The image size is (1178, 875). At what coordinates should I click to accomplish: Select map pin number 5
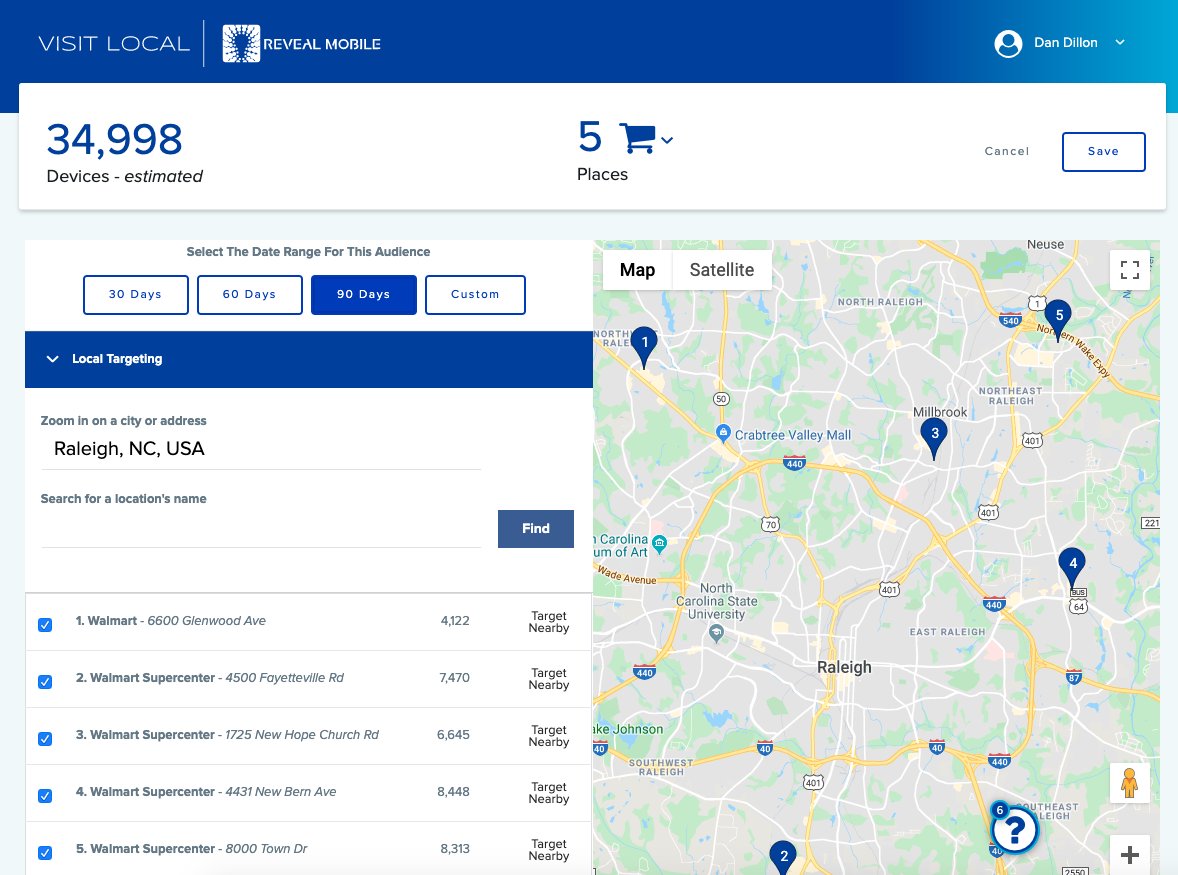click(x=1058, y=317)
